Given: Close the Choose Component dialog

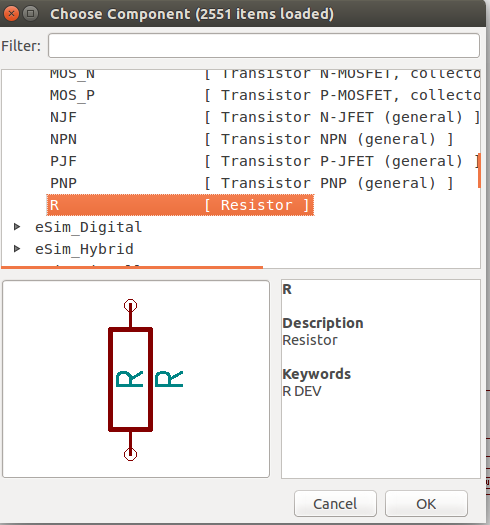Looking at the screenshot, I should (x=11, y=14).
